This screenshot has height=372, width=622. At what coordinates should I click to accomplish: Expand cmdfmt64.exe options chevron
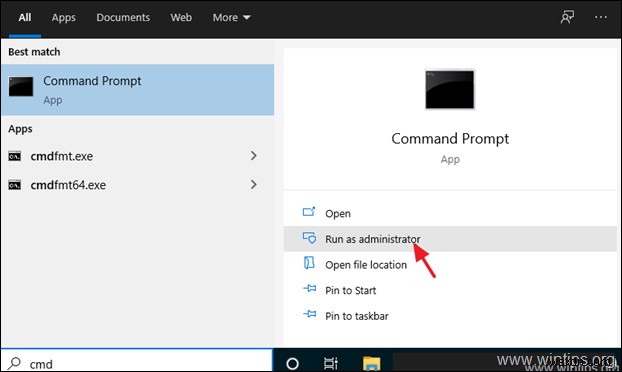[253, 184]
